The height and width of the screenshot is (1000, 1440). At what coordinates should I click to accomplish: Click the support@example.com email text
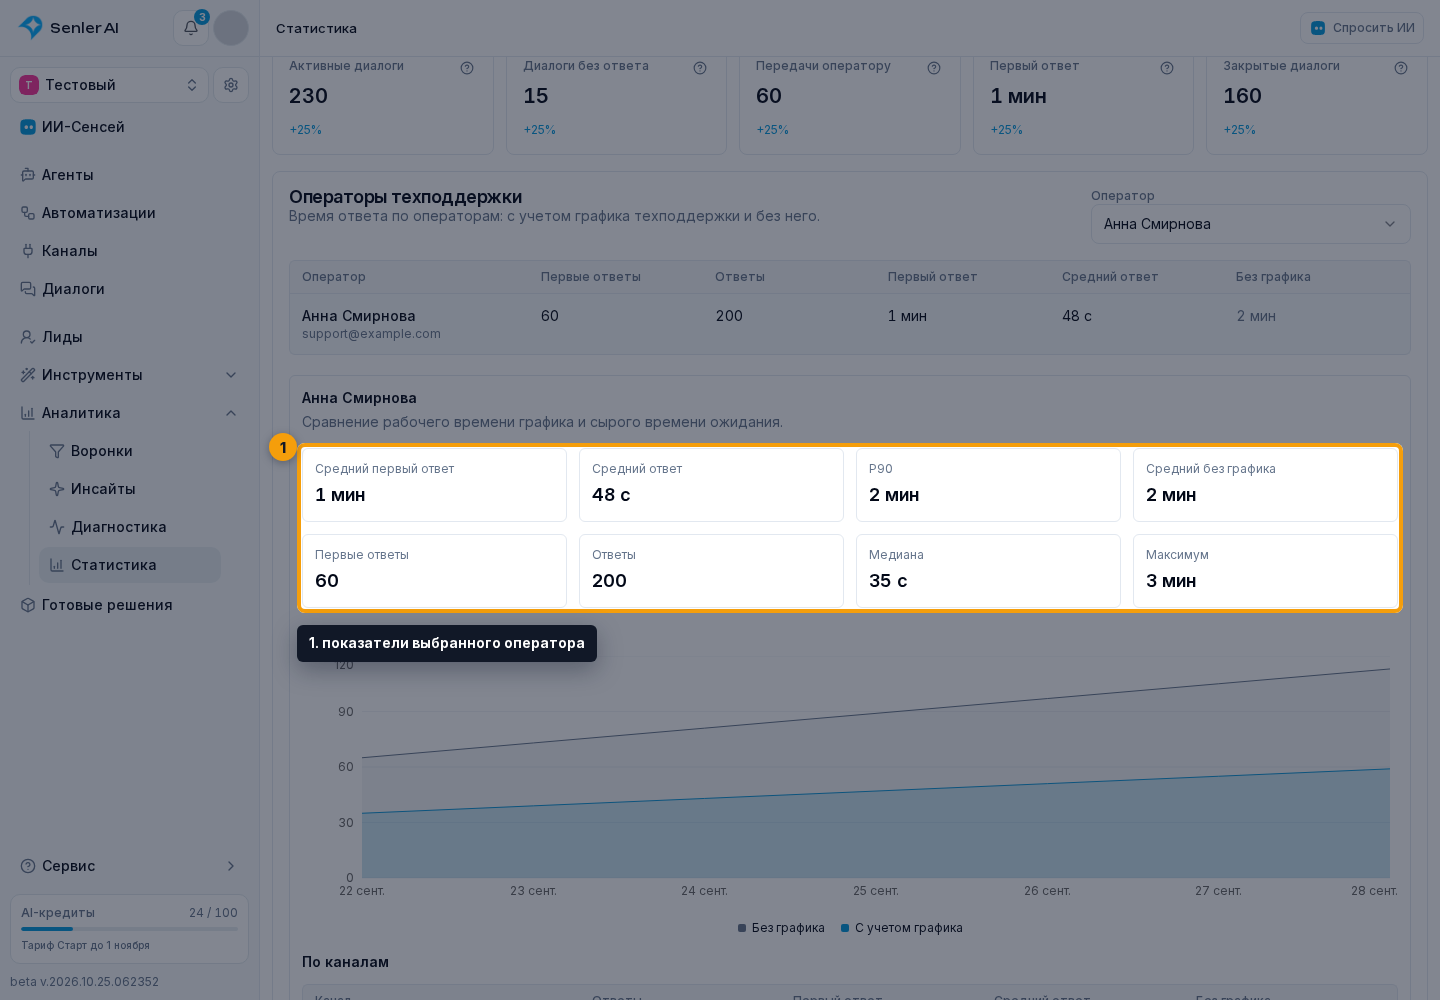tap(371, 334)
